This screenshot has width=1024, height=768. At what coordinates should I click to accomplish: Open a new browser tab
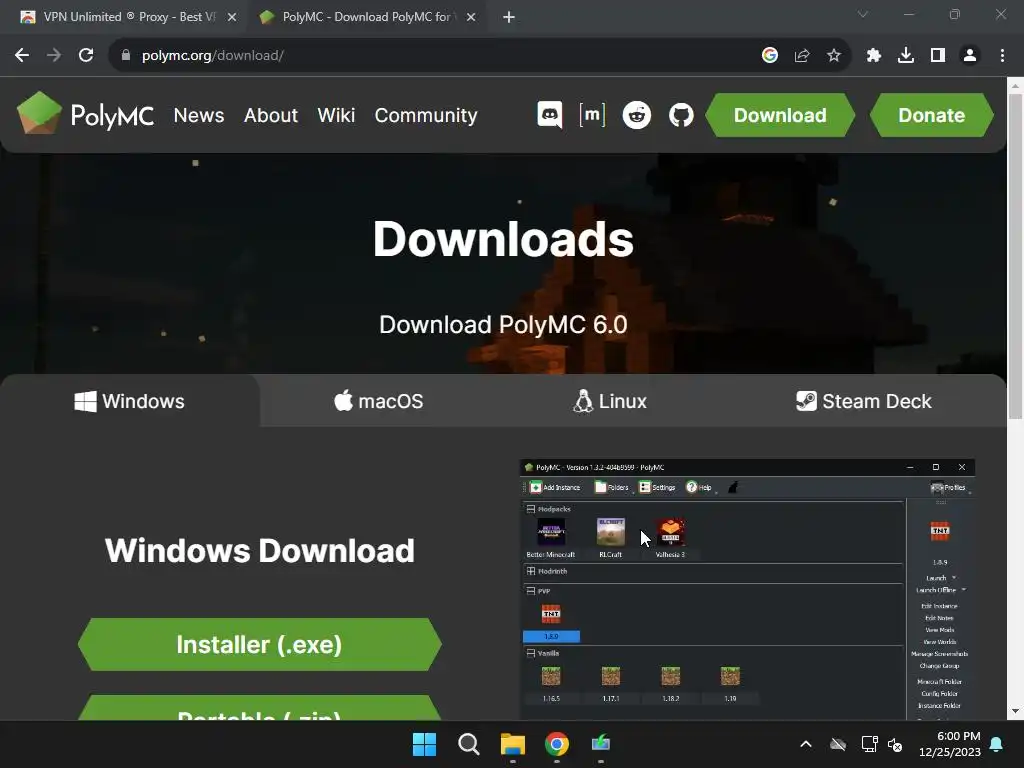[509, 17]
